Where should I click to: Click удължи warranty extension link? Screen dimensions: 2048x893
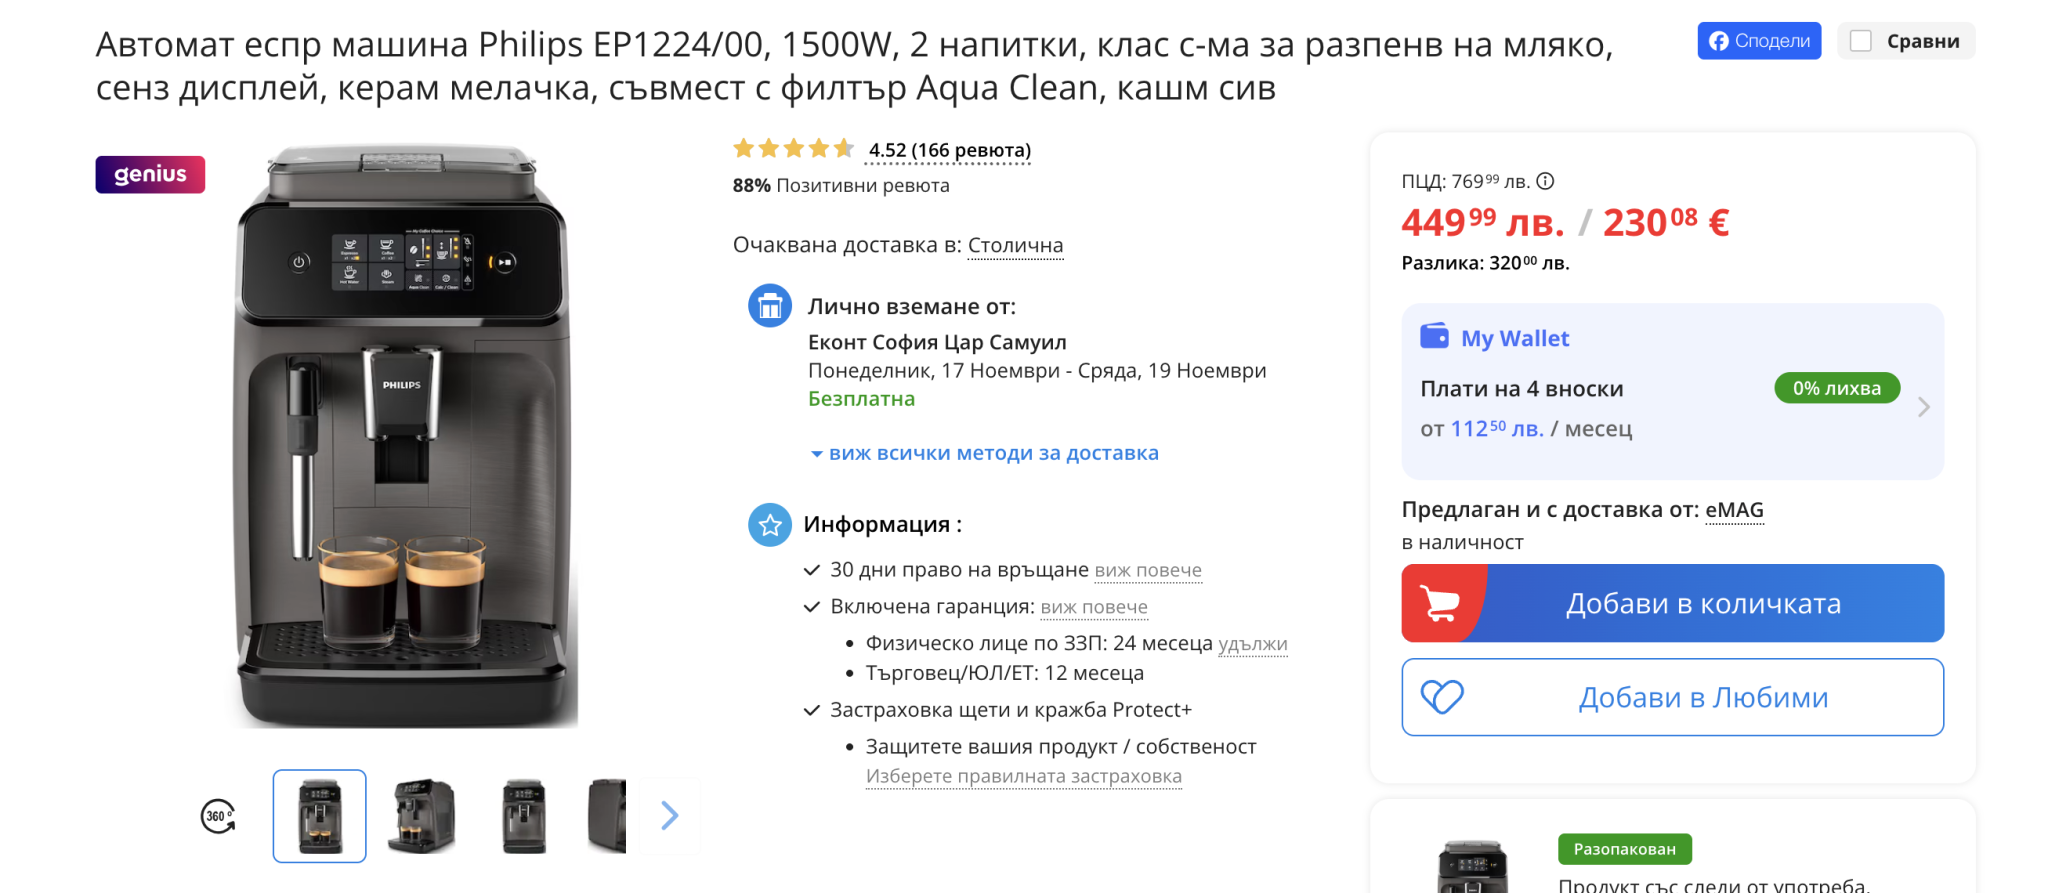tap(1253, 644)
